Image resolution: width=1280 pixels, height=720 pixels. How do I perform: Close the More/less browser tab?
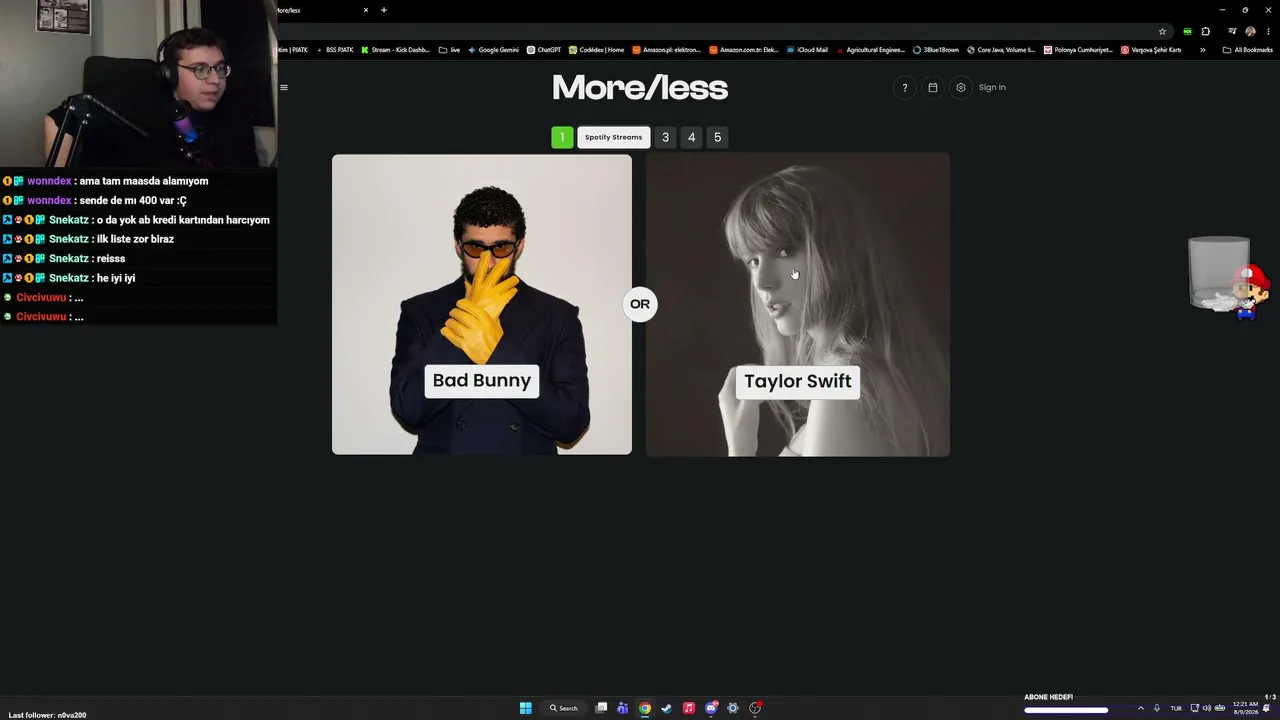pyautogui.click(x=366, y=10)
